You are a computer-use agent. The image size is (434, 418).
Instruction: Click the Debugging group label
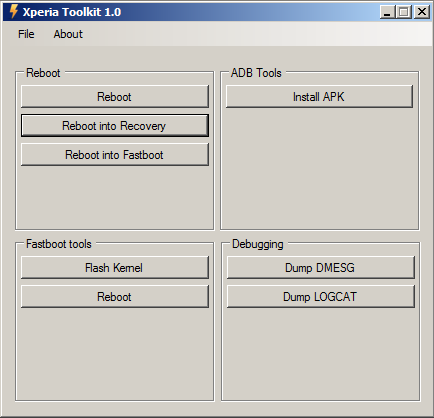click(x=258, y=244)
